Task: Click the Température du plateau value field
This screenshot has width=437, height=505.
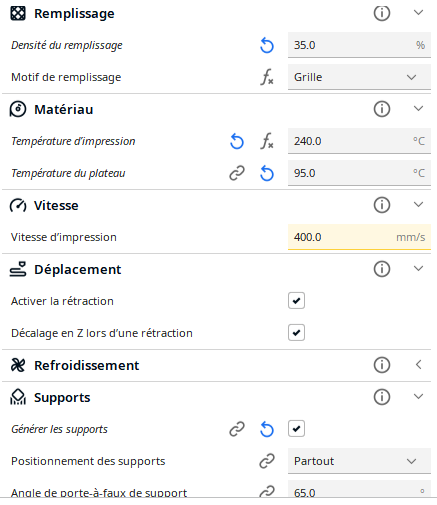Action: (x=359, y=173)
